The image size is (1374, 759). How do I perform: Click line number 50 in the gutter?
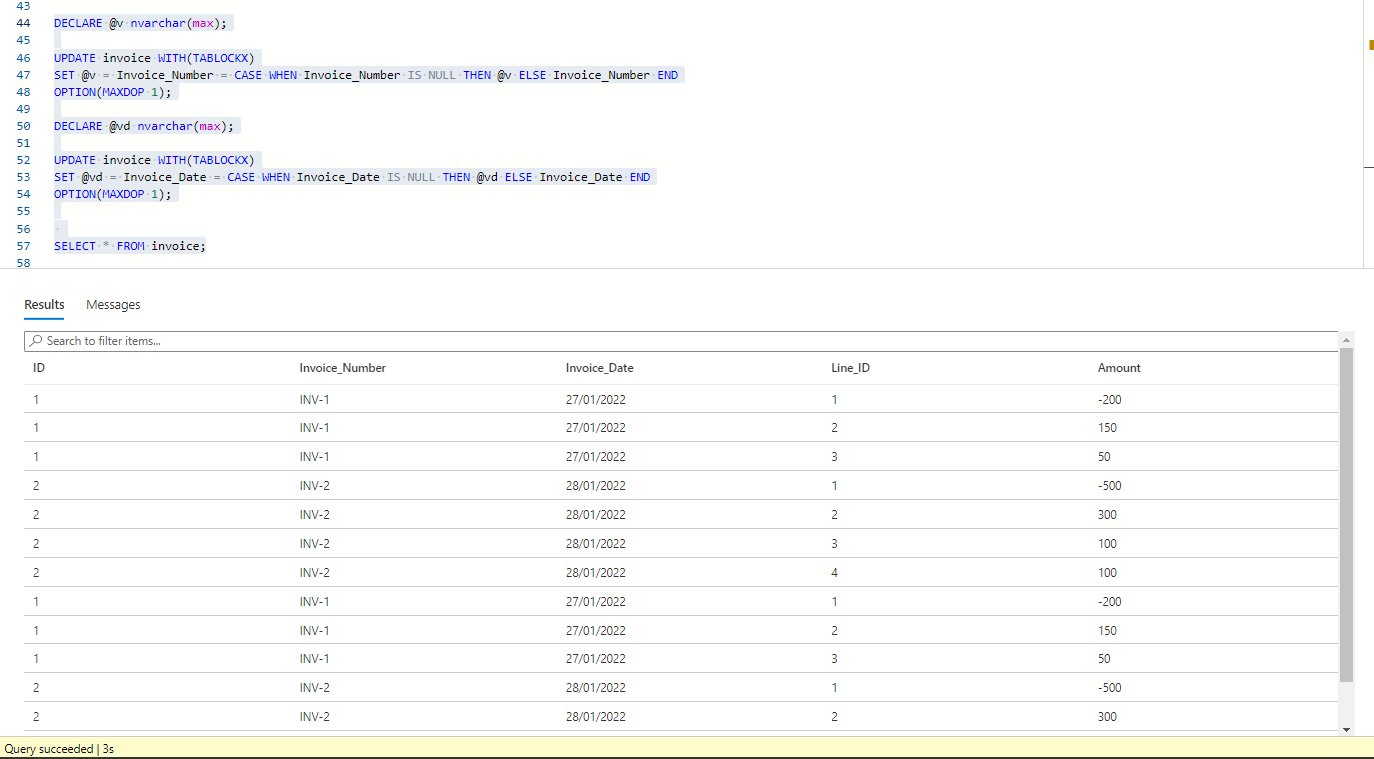pos(24,126)
